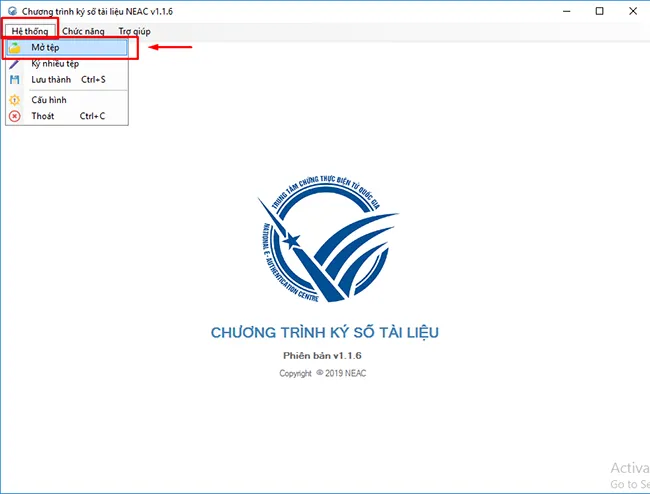
Task: Click the gear icon next to Cấu hình
Action: pyautogui.click(x=14, y=100)
